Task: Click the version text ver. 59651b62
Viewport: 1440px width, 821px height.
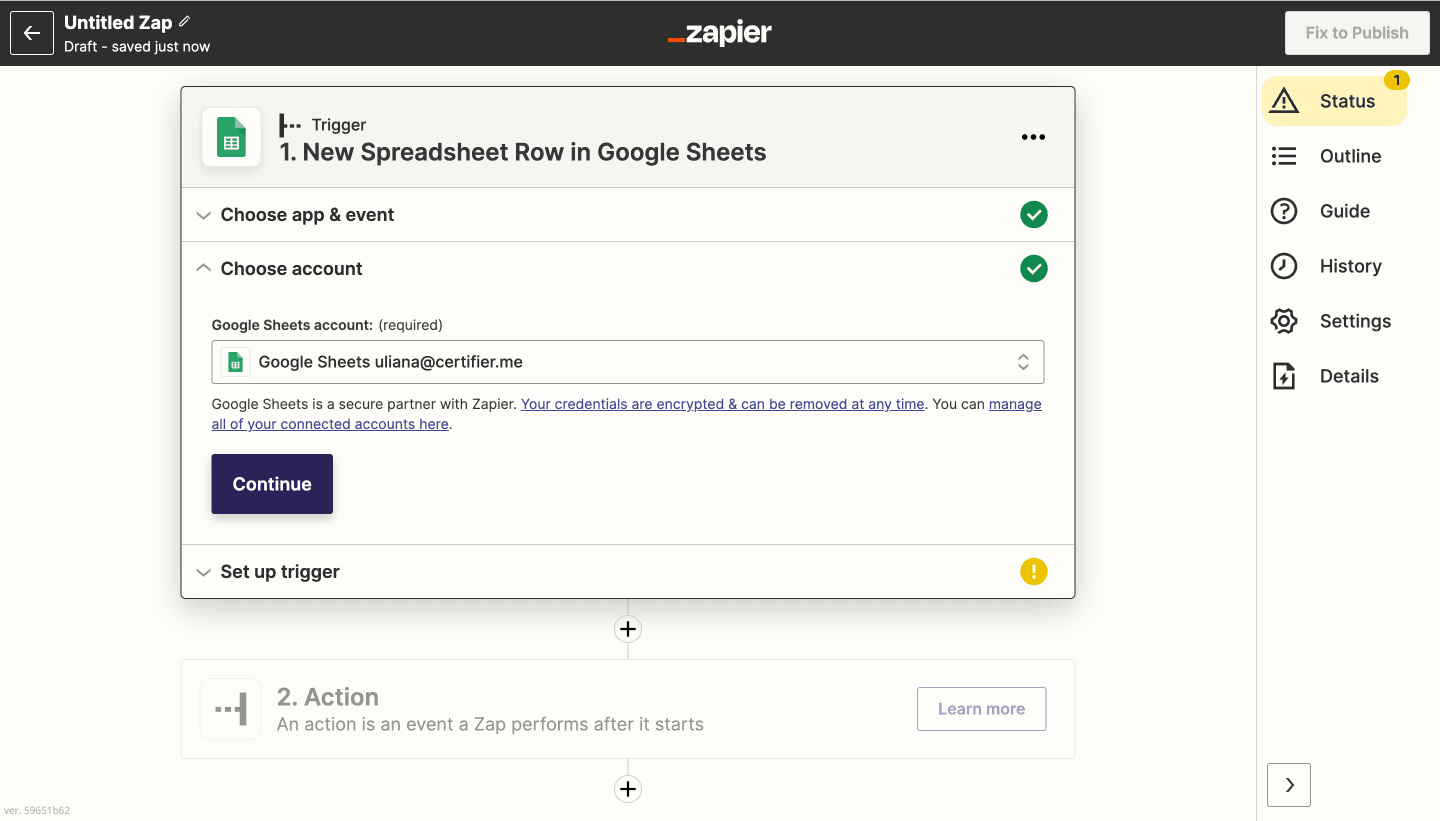Action: [x=37, y=811]
